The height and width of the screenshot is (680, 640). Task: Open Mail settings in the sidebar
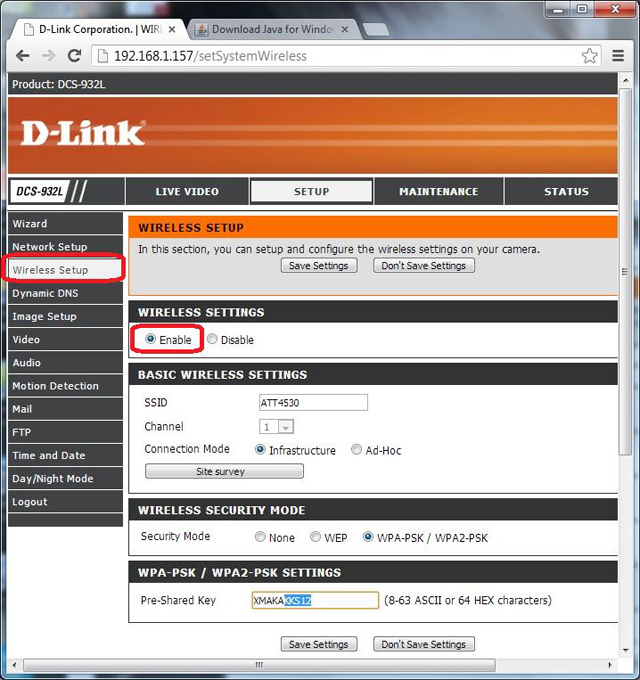click(x=65, y=409)
